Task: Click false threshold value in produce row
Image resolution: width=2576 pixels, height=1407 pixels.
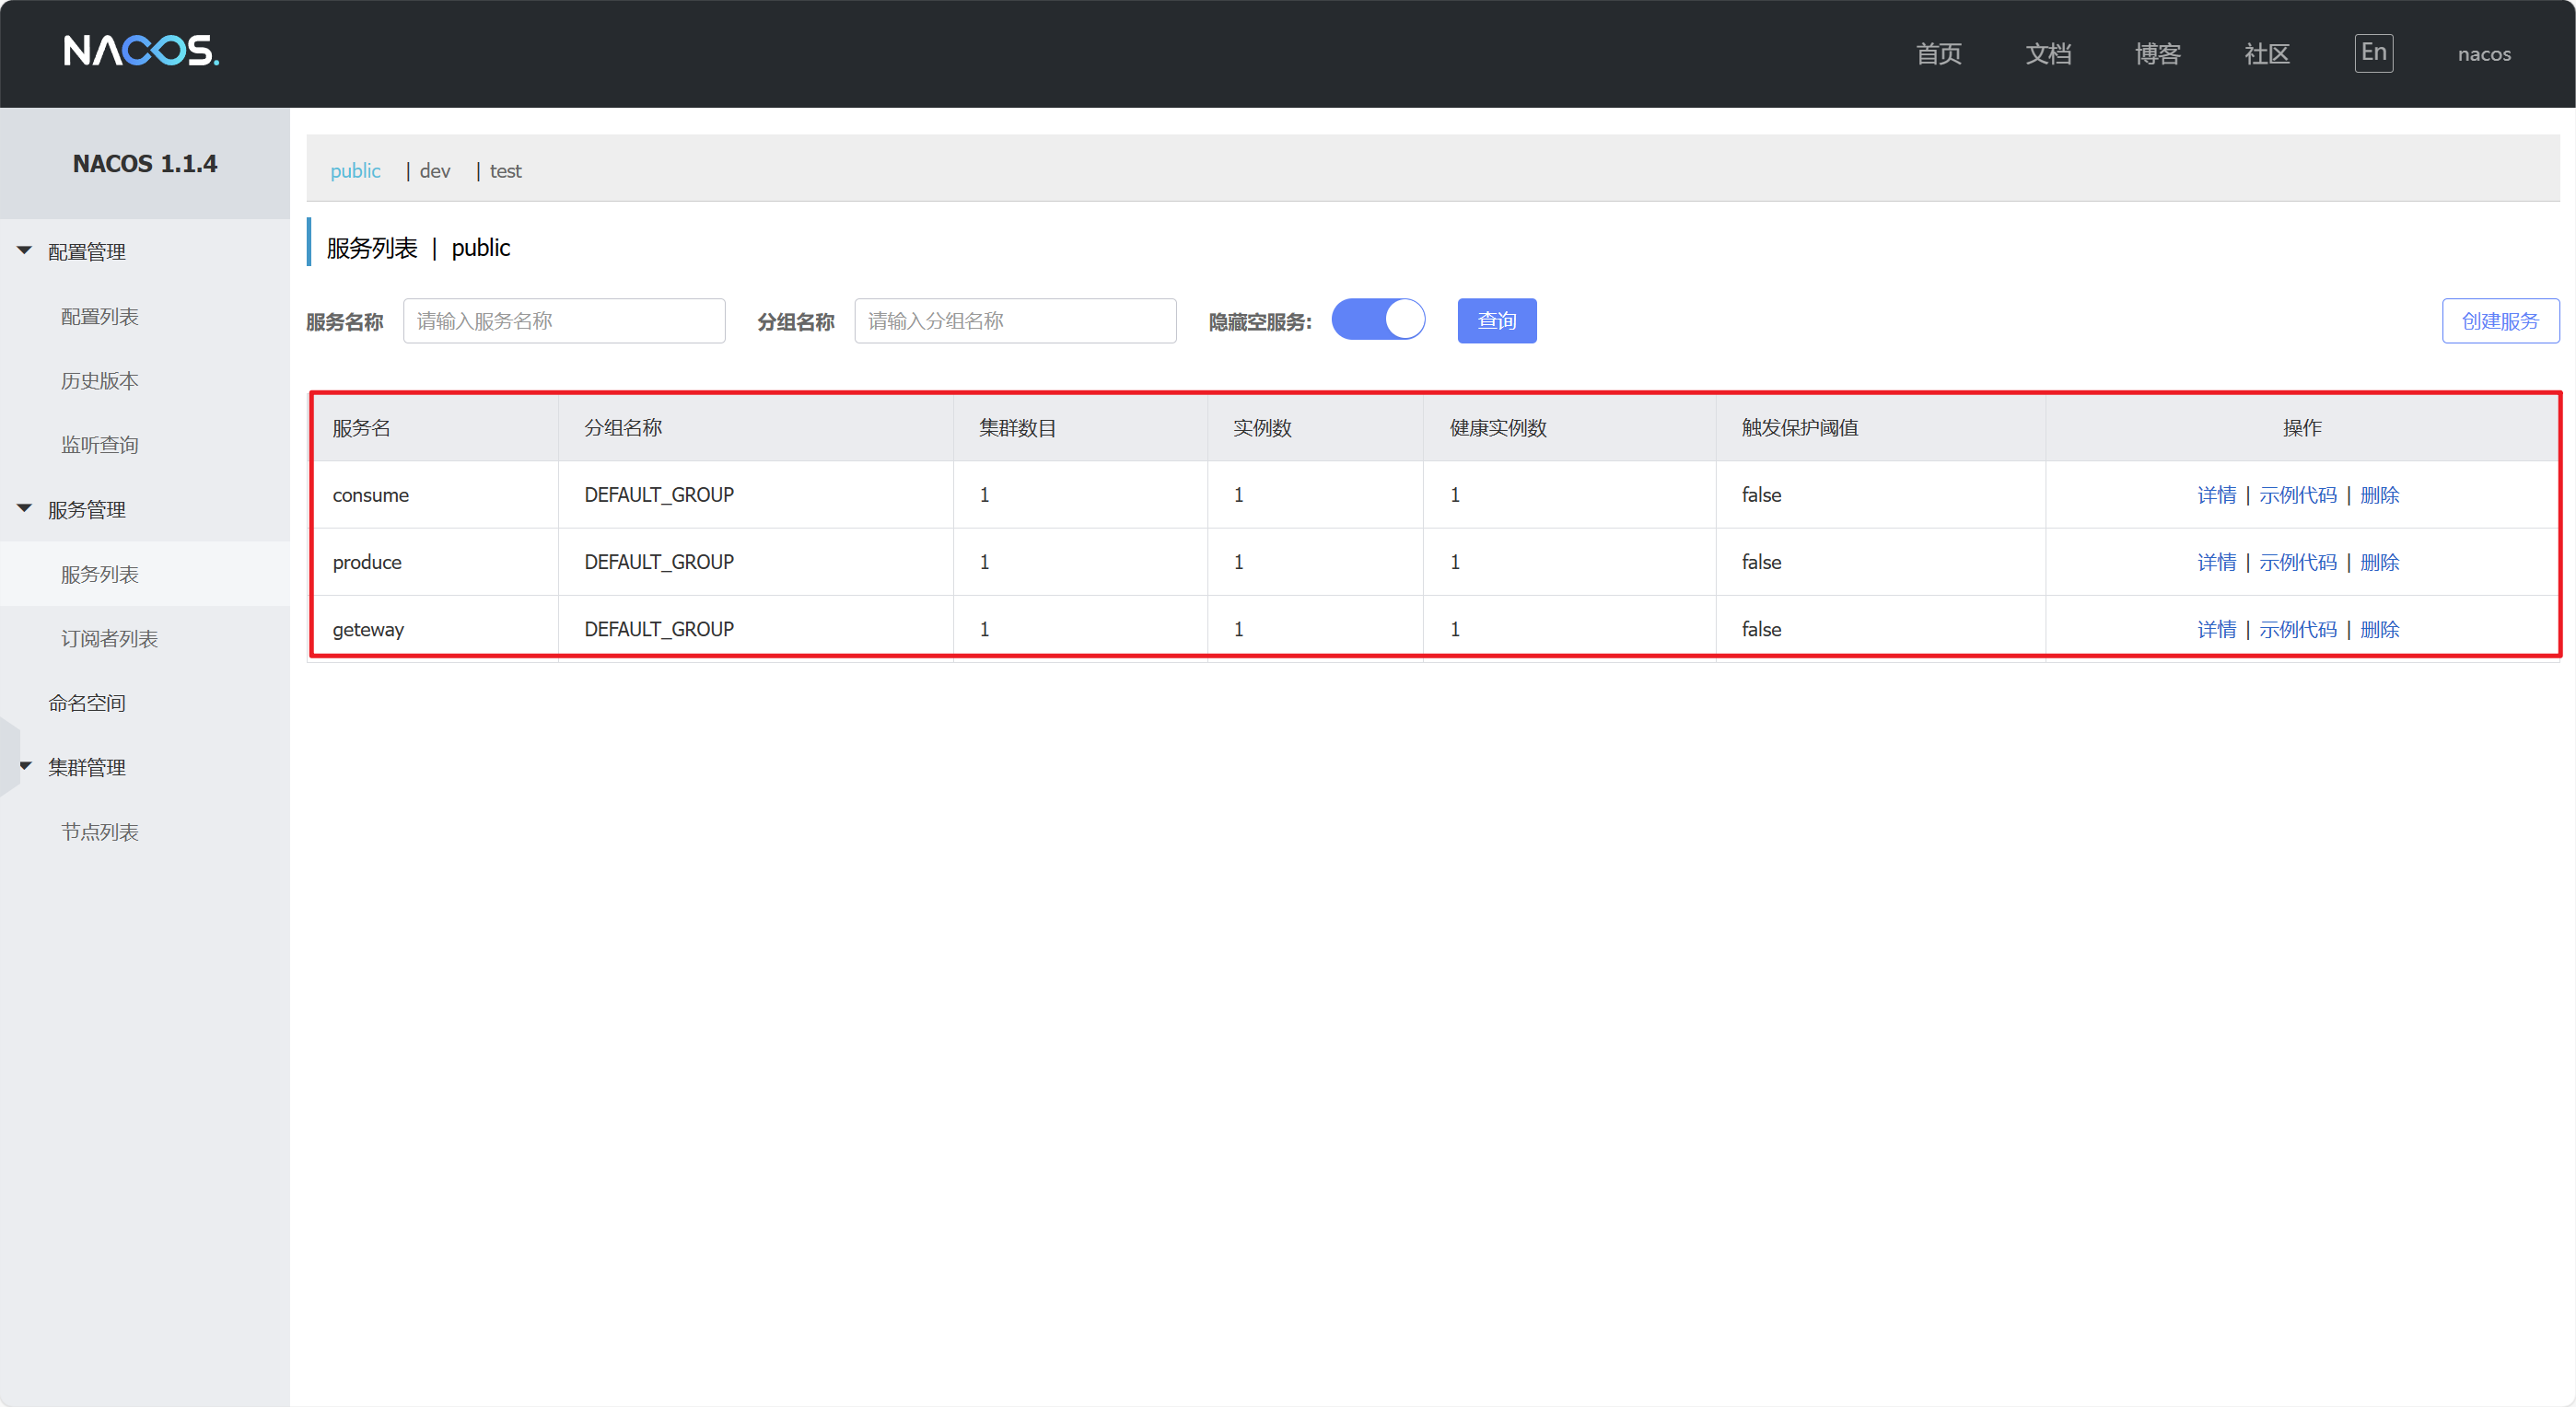Action: 1761,562
